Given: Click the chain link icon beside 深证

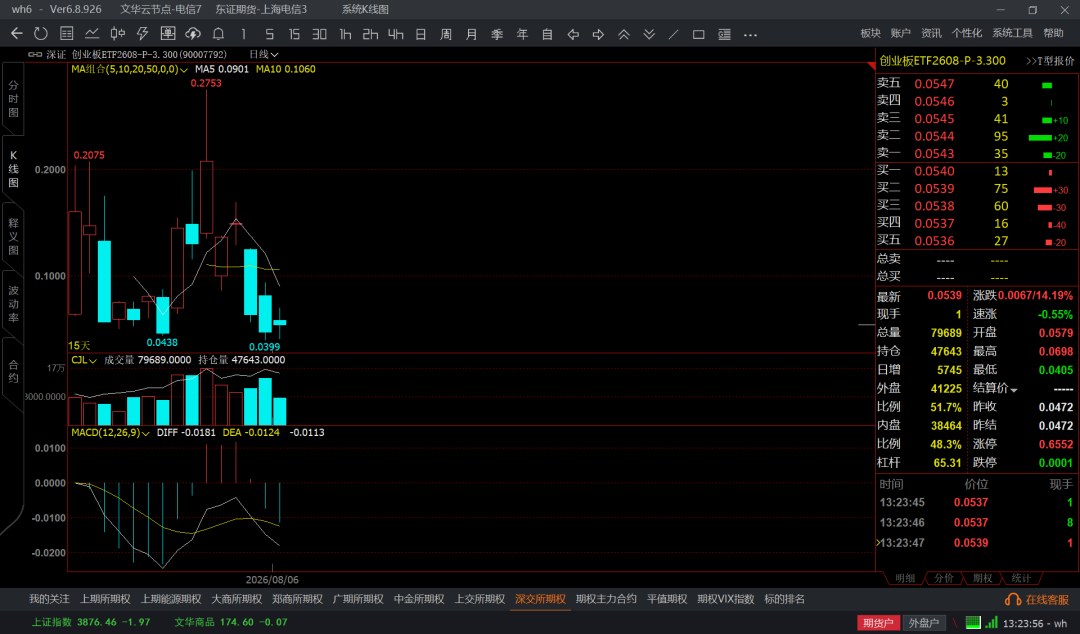Looking at the screenshot, I should click(34, 54).
